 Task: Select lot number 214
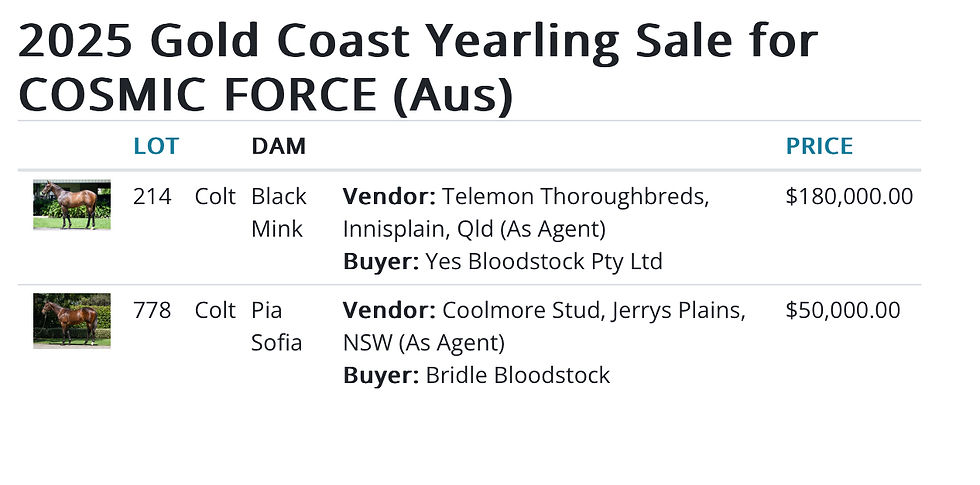click(152, 196)
